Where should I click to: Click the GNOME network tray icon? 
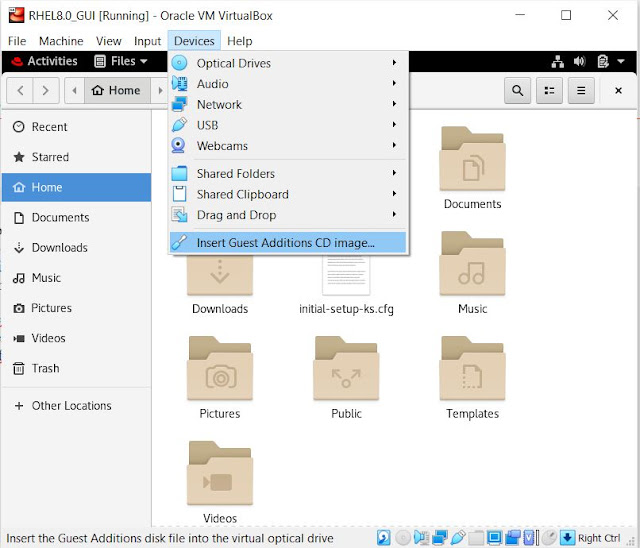[558, 62]
